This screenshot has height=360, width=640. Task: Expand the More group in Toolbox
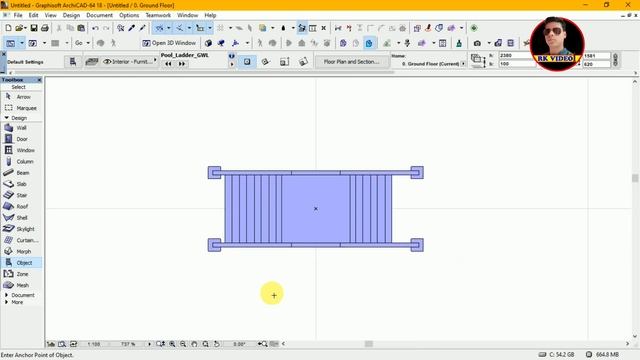7,302
